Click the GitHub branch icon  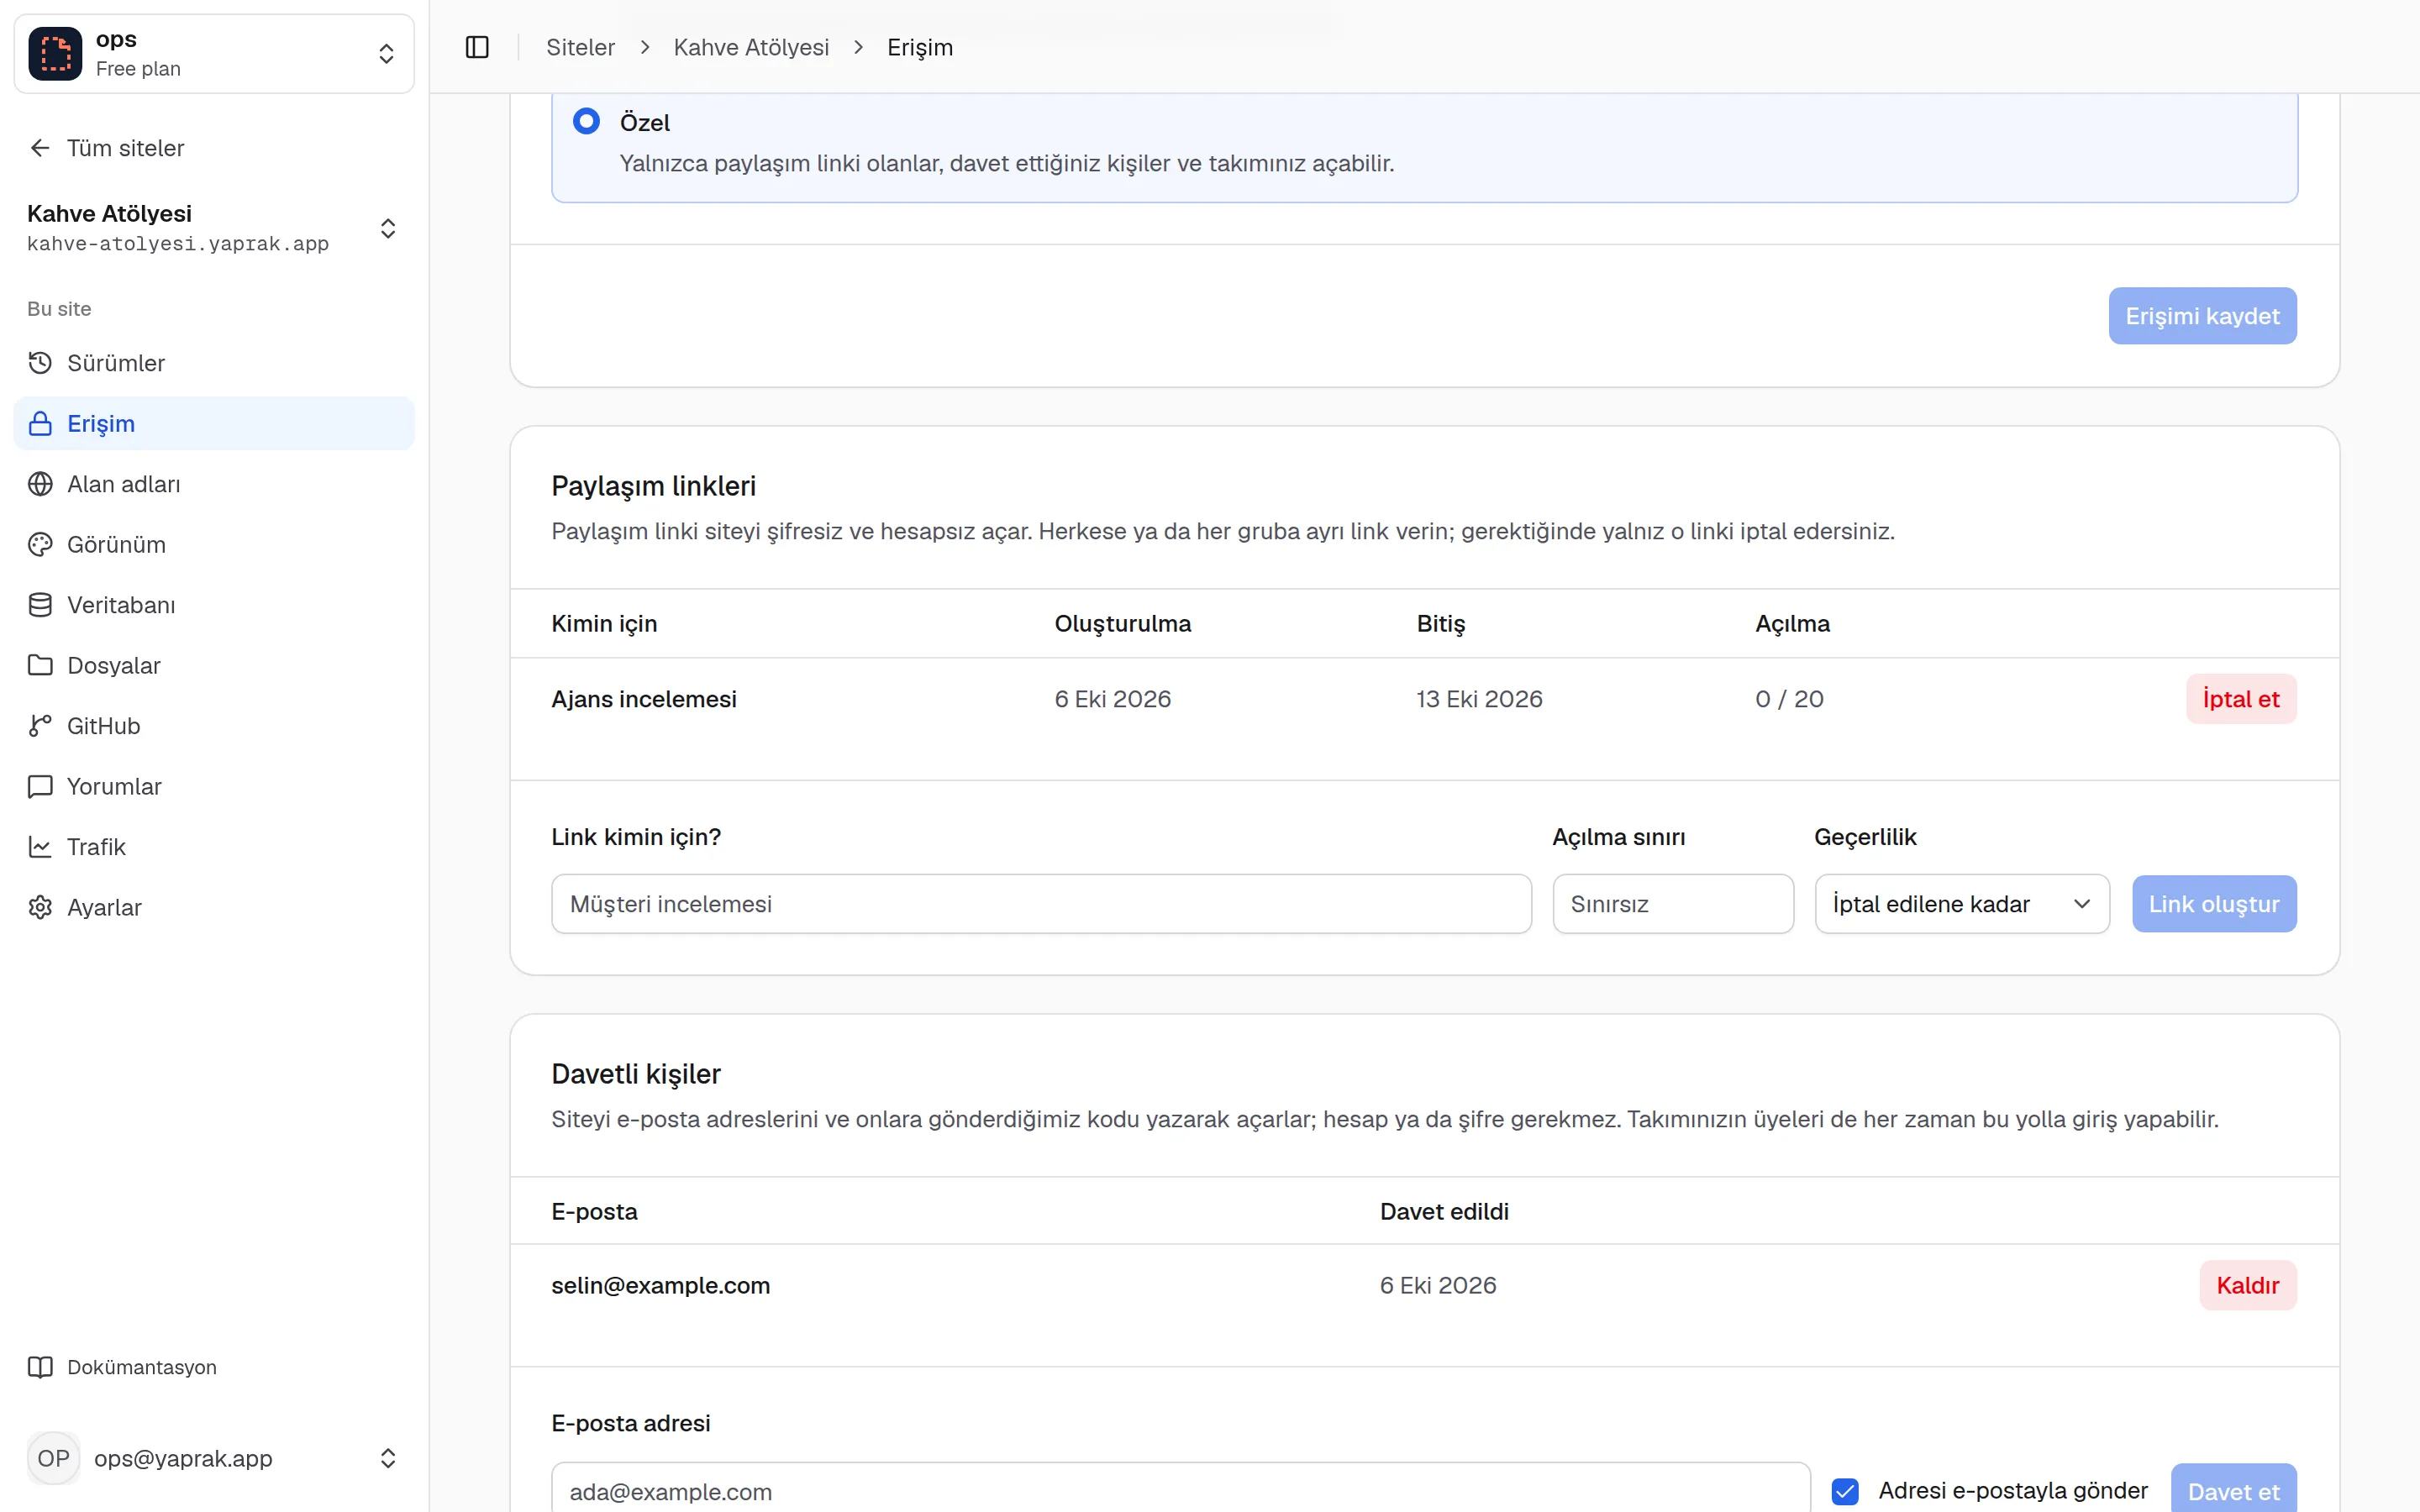[x=40, y=726]
